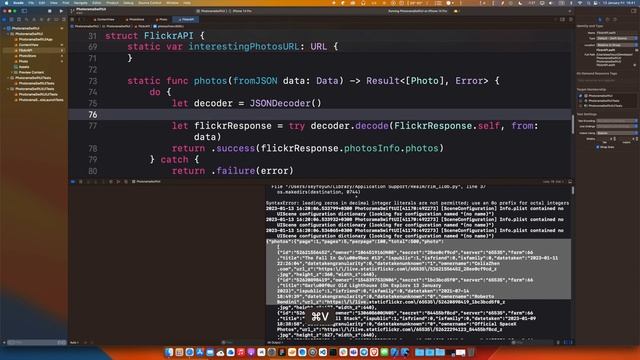Add a new editor pane
Viewport: 640px width, 360px height.
coord(570,19)
